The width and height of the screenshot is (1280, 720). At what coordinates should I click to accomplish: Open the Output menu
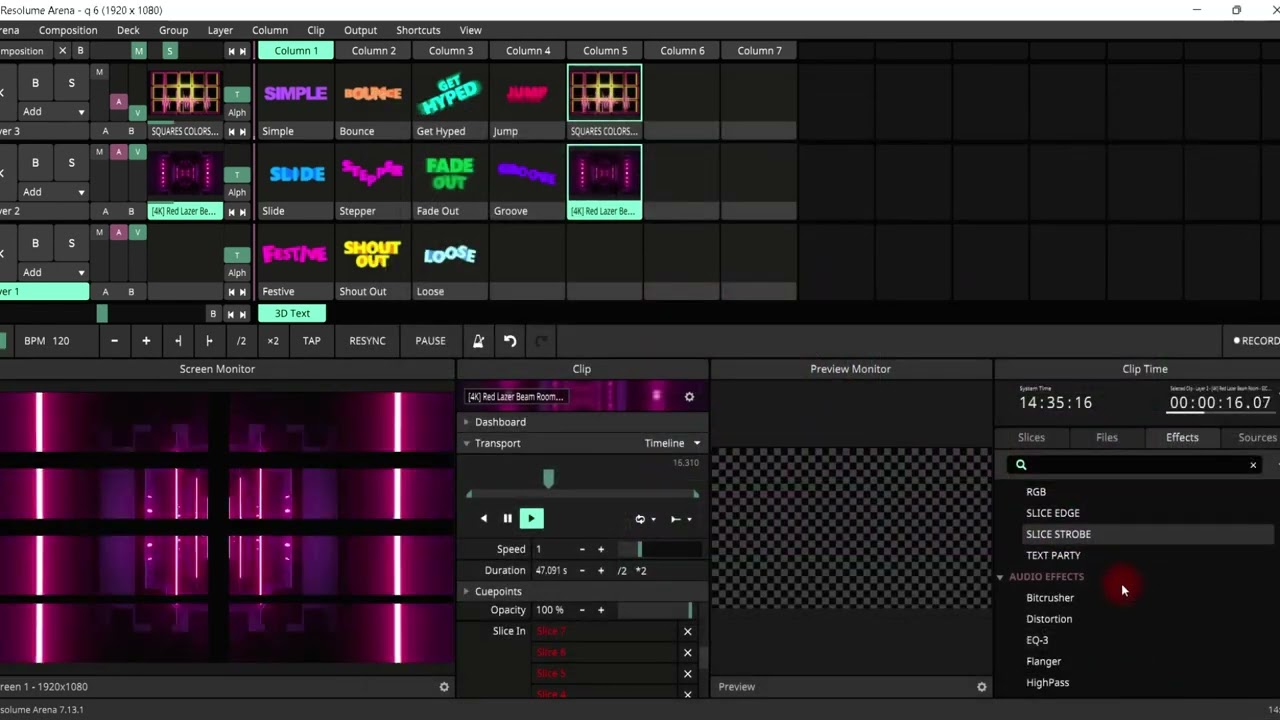point(360,30)
